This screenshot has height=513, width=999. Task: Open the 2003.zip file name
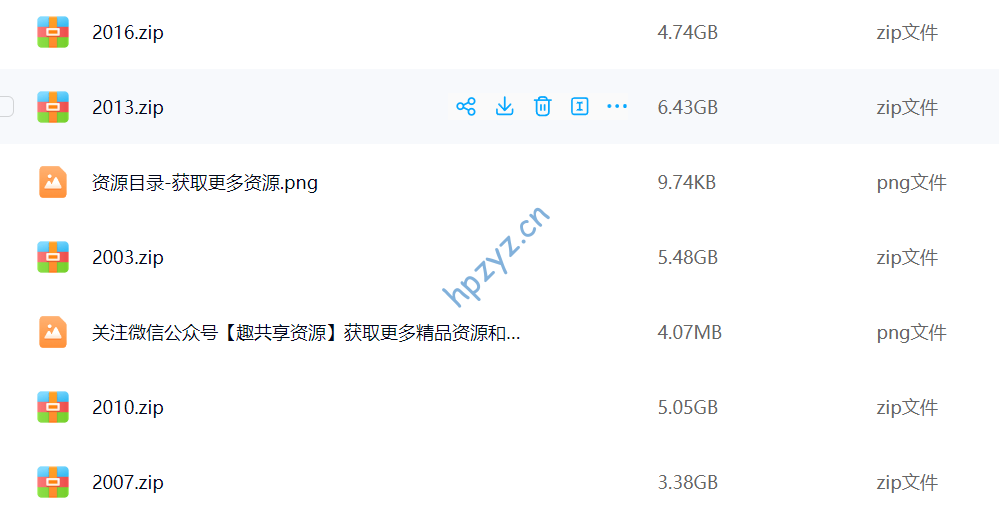pos(128,257)
